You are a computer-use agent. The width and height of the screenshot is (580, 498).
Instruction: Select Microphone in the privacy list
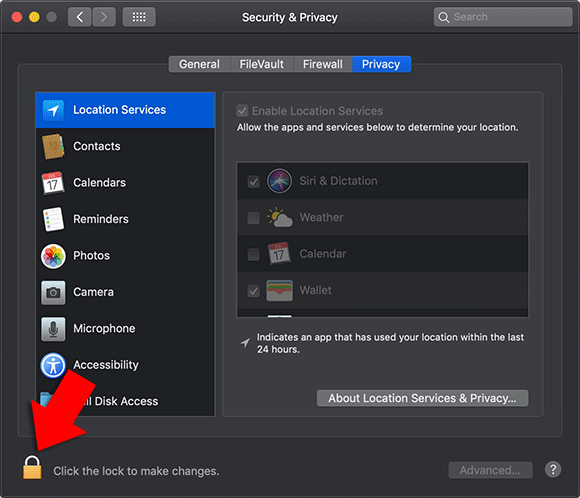pos(125,329)
